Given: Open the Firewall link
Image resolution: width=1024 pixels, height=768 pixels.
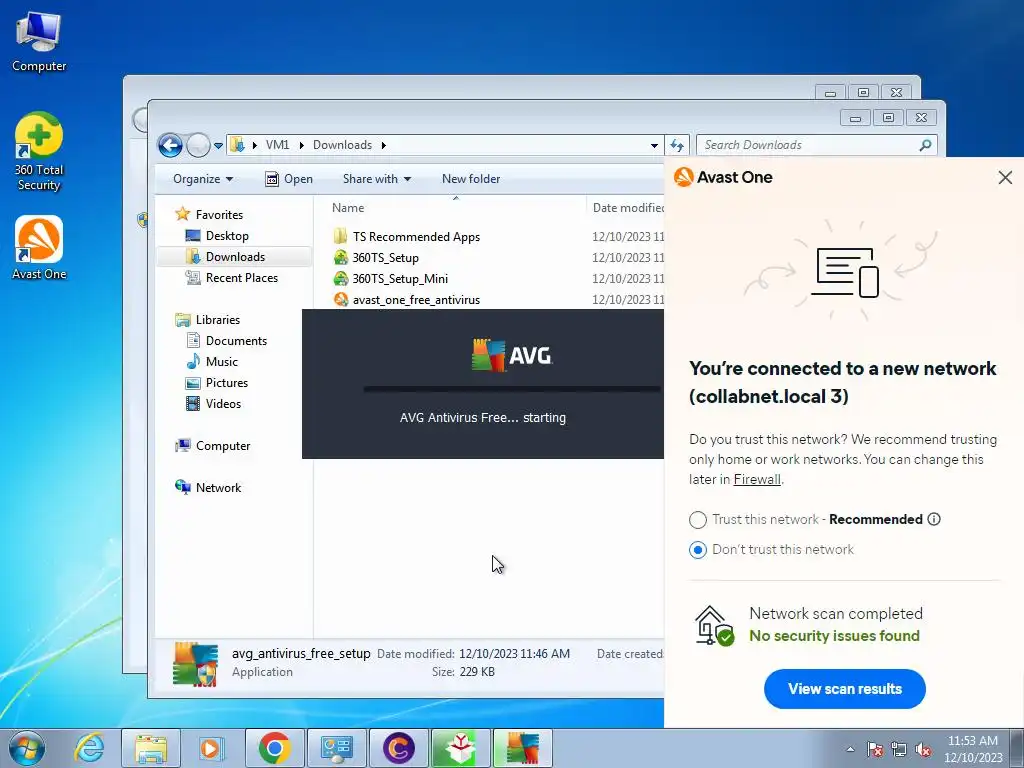Looking at the screenshot, I should coord(757,479).
